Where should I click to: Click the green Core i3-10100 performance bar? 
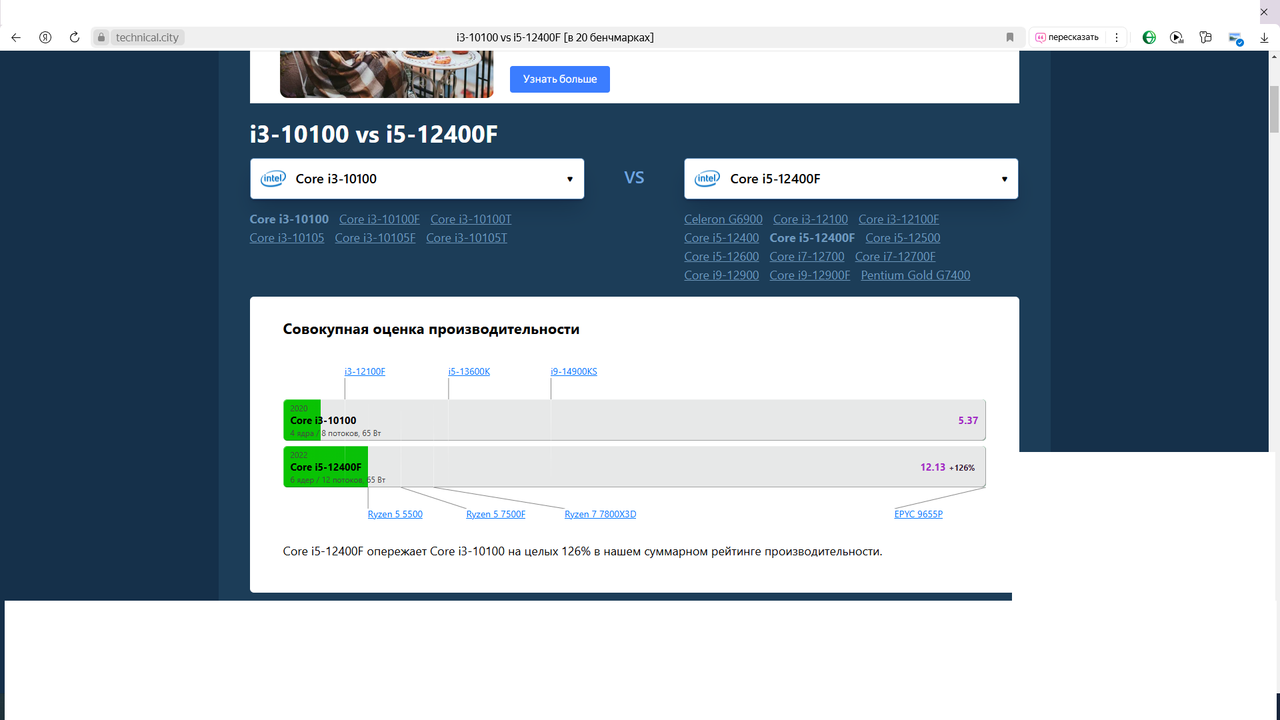[302, 420]
